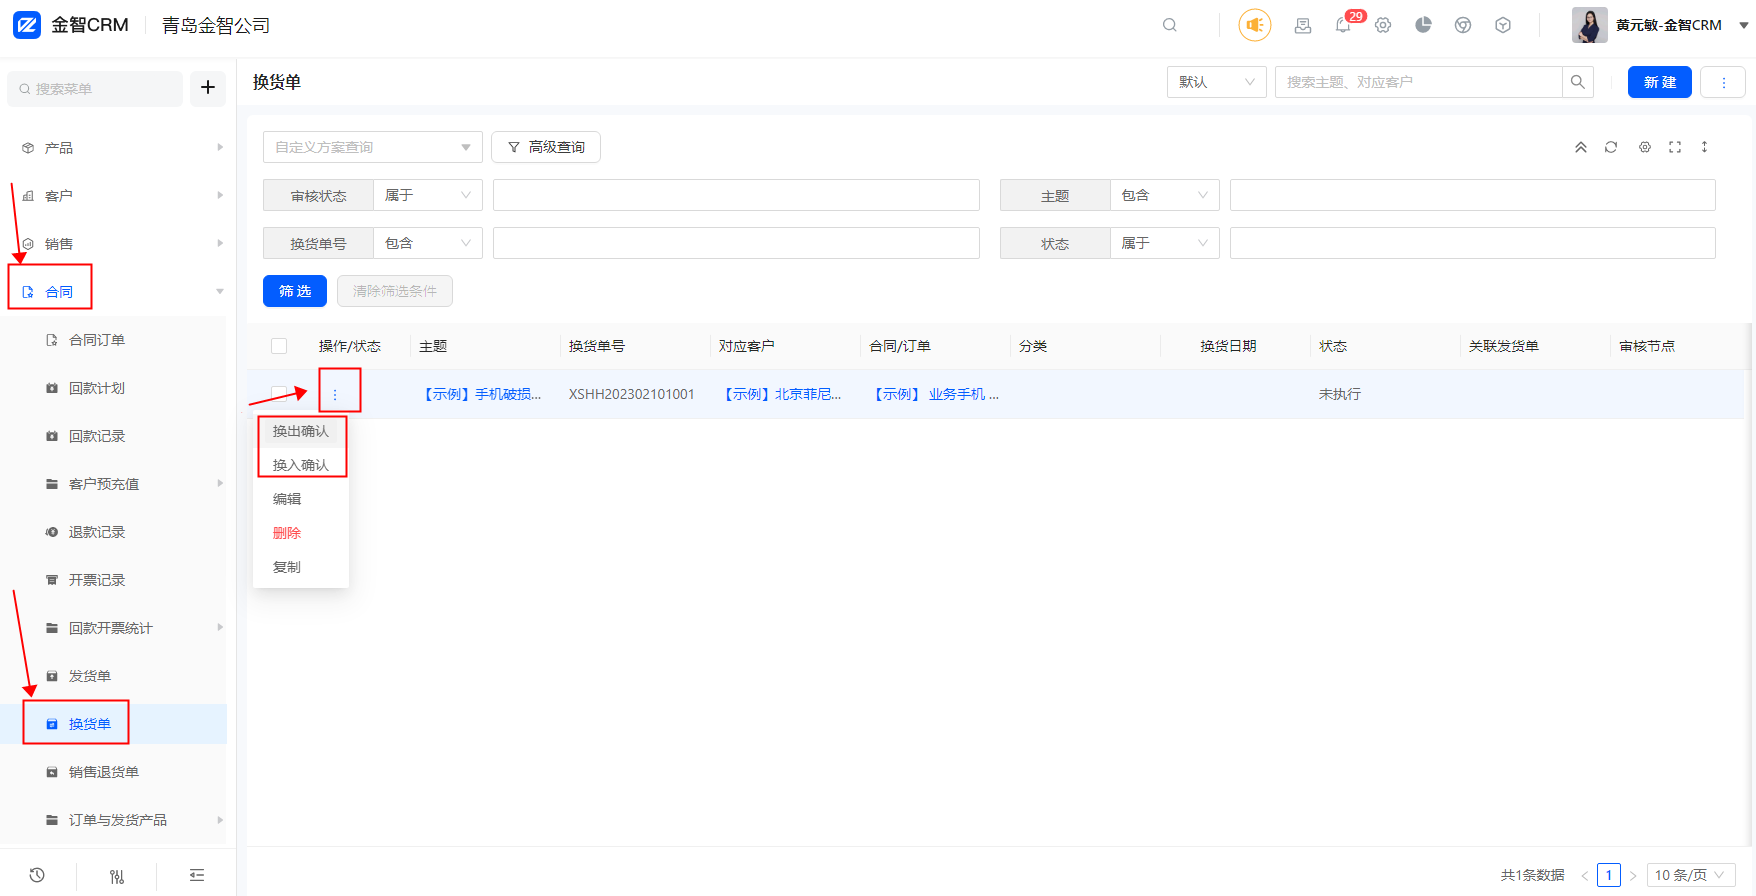Open 主题 operator dropdown 包含
Viewport: 1756px width, 896px height.
[x=1165, y=195]
